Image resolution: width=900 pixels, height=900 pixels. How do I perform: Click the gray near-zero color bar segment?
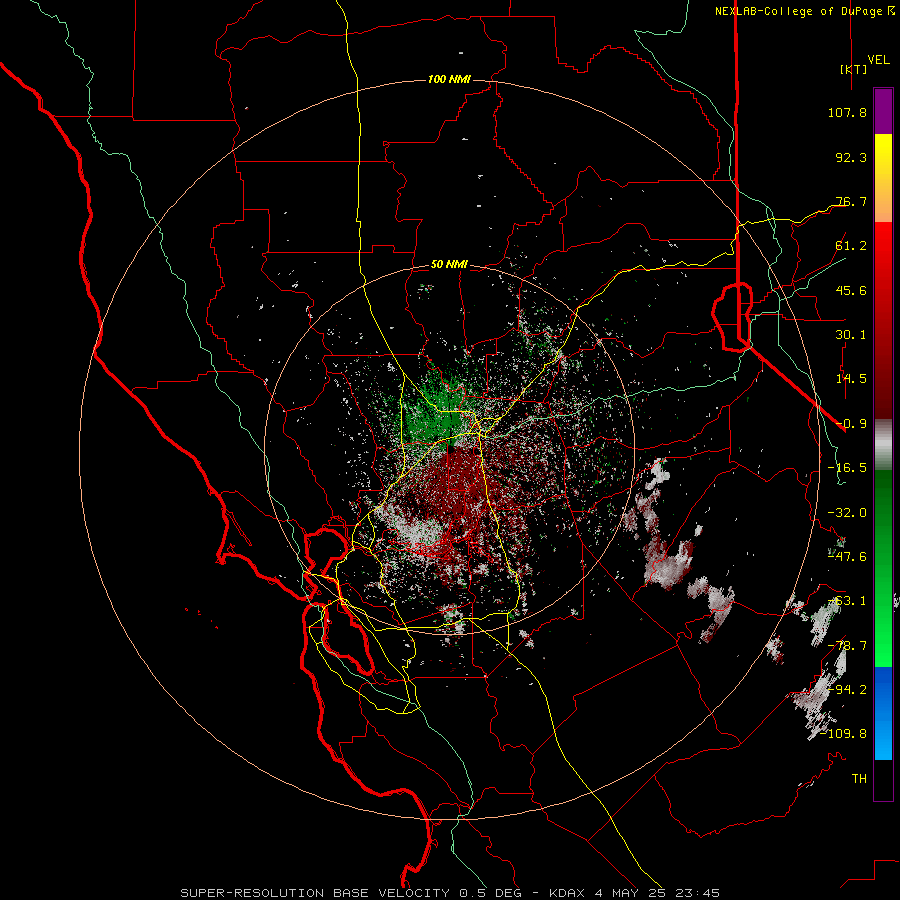click(x=883, y=445)
